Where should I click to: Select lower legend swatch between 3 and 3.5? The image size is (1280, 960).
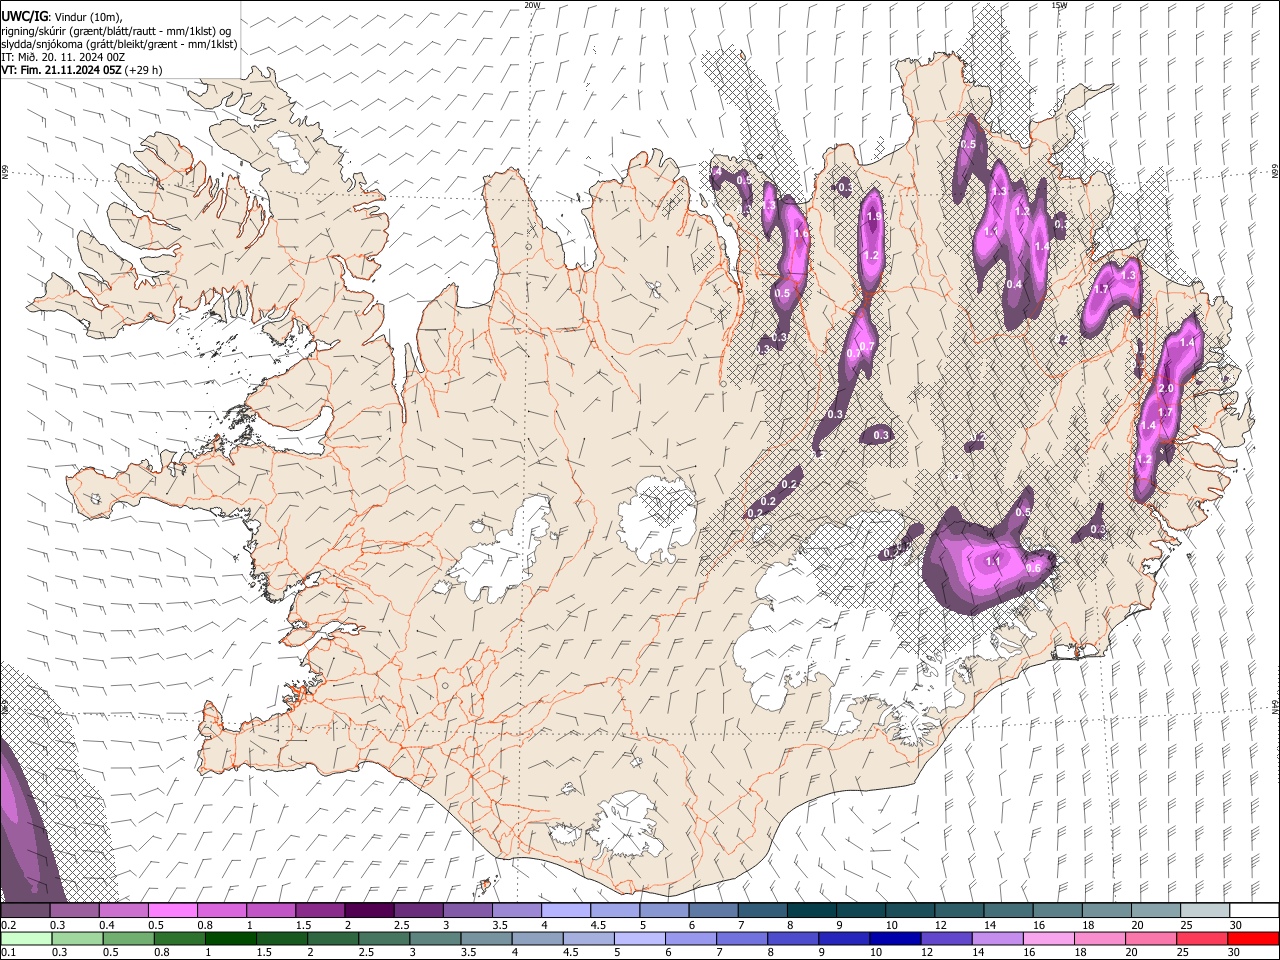pyautogui.click(x=435, y=938)
